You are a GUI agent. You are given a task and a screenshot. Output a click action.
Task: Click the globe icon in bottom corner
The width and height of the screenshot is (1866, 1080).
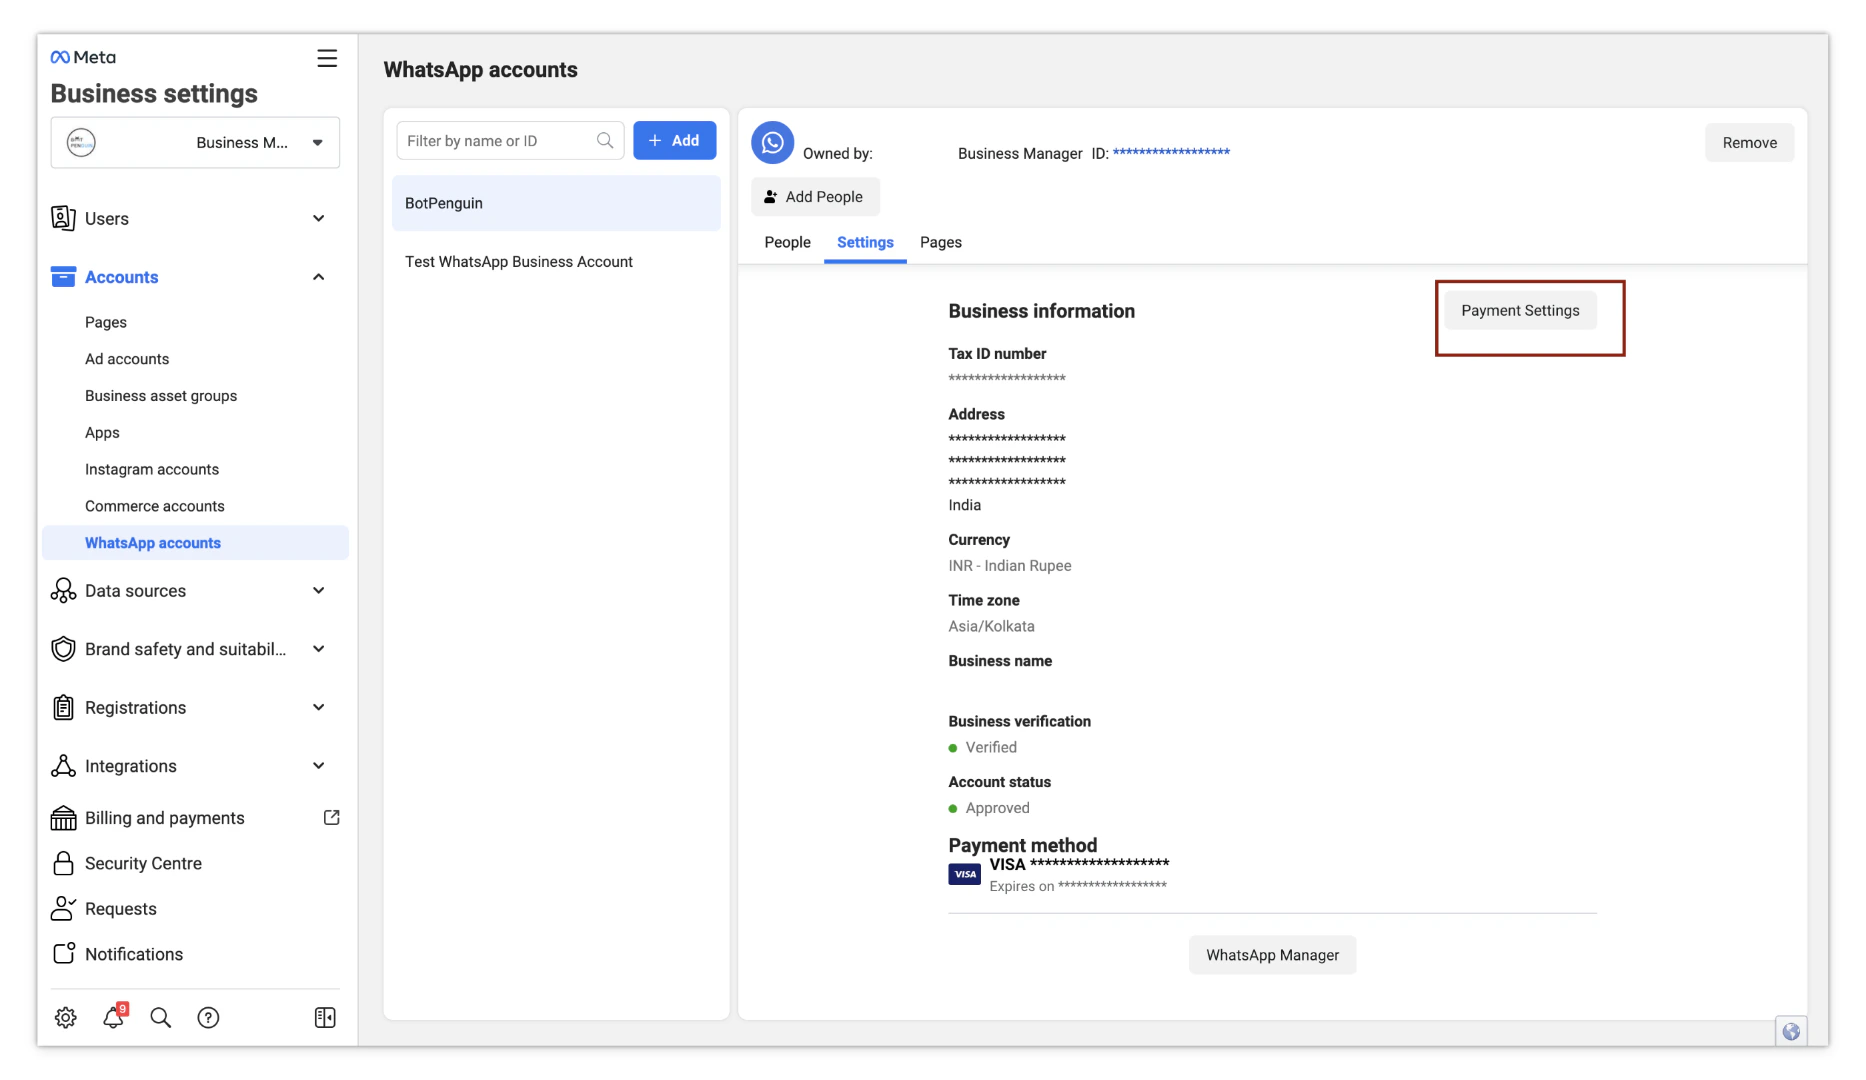[1791, 1031]
